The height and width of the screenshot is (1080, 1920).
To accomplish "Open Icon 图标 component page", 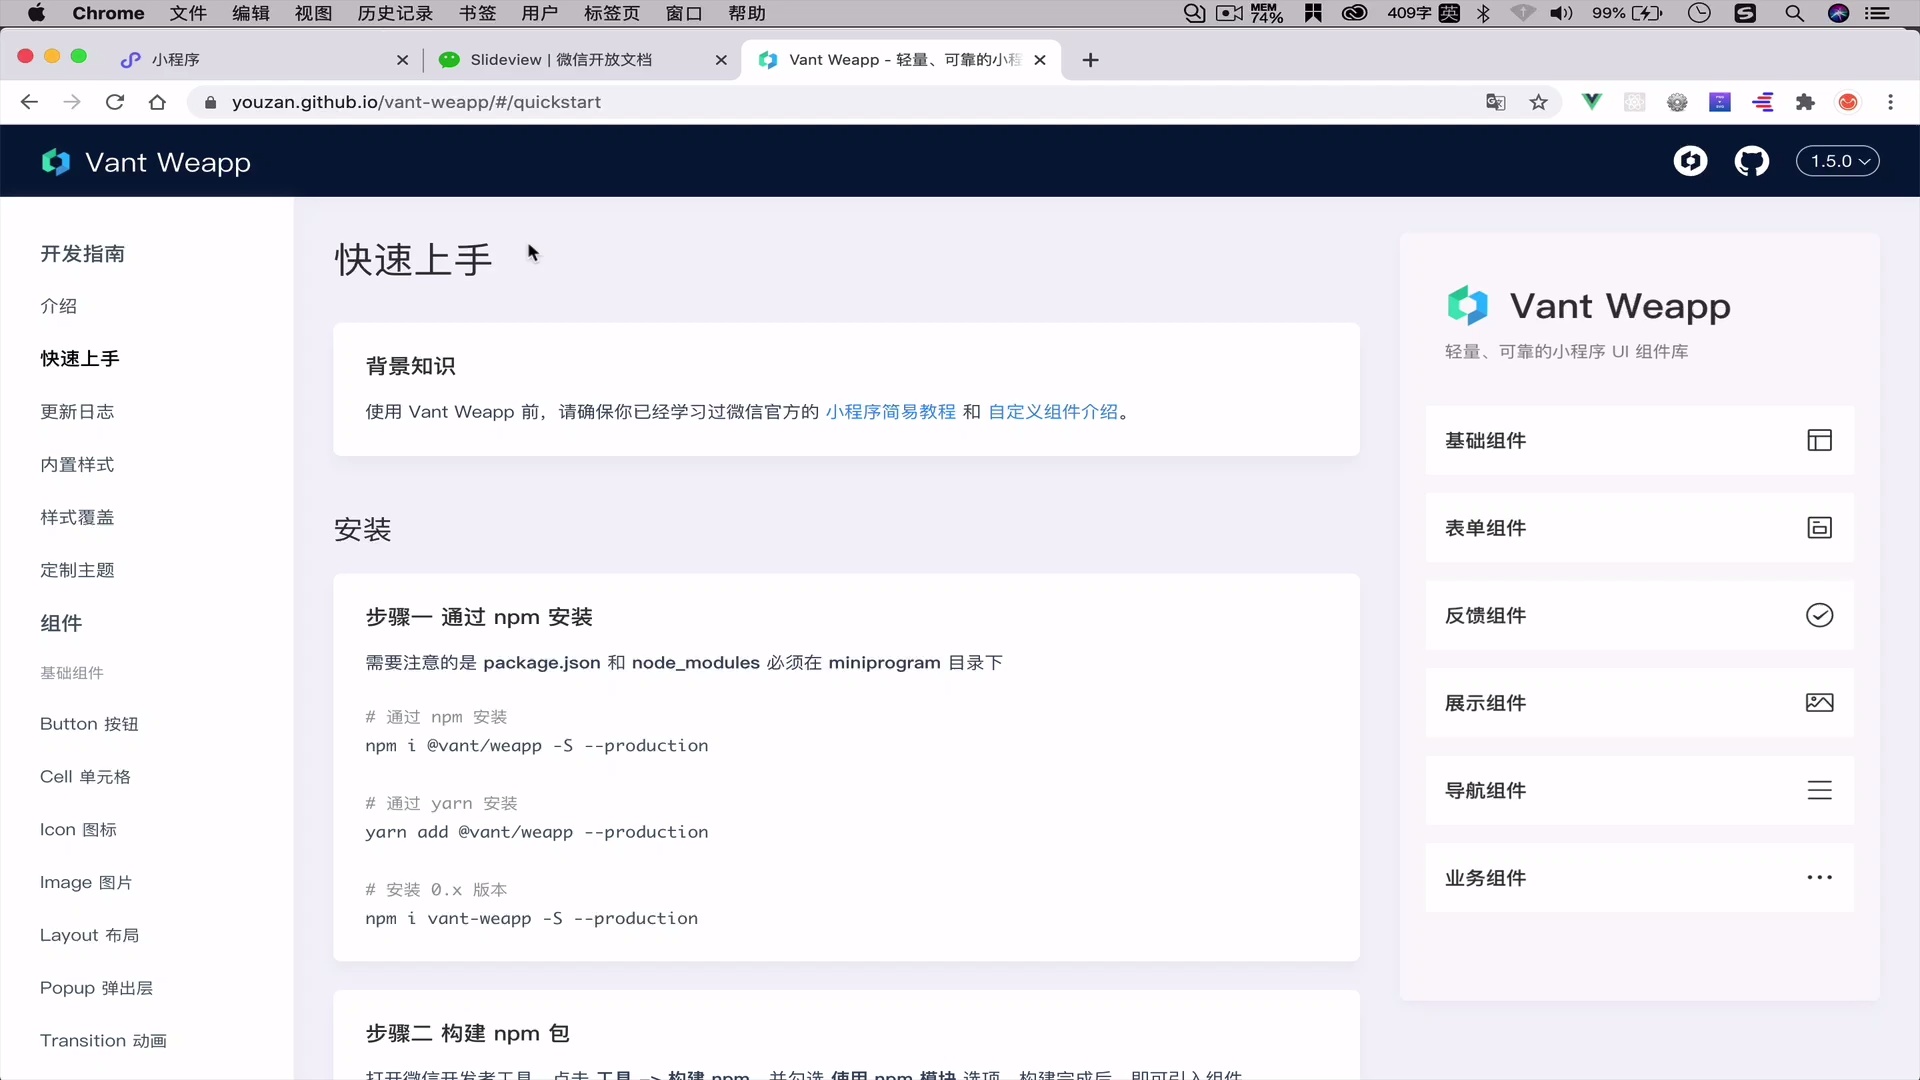I will click(78, 830).
